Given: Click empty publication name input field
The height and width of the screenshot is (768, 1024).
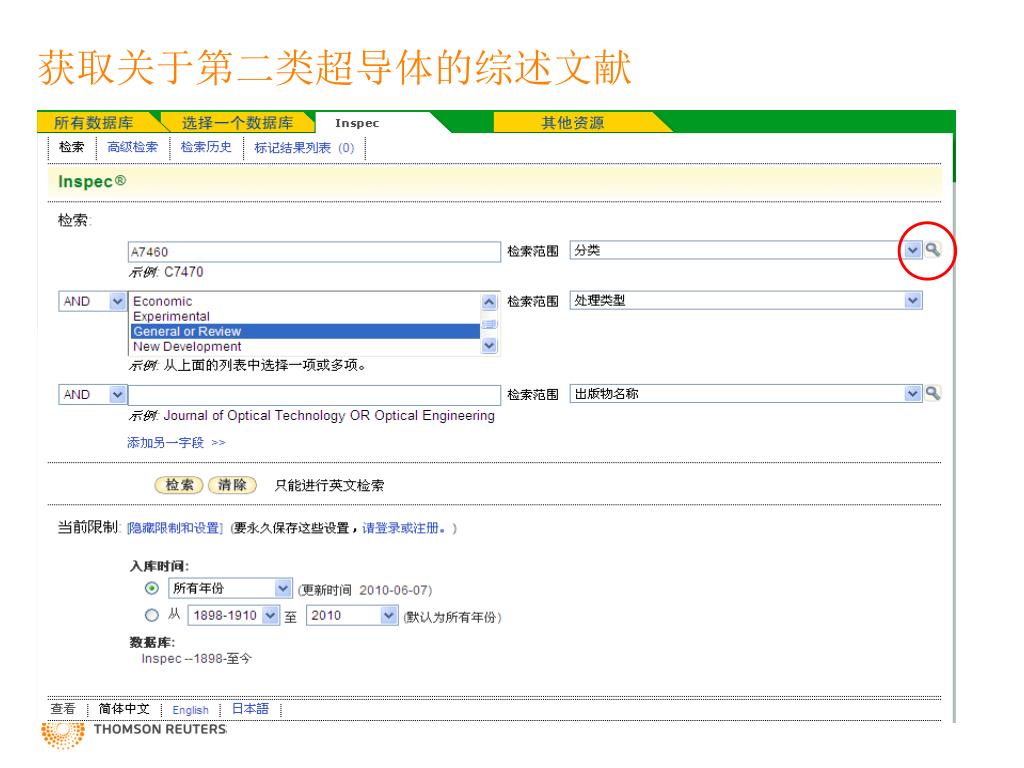Looking at the screenshot, I should coord(314,394).
